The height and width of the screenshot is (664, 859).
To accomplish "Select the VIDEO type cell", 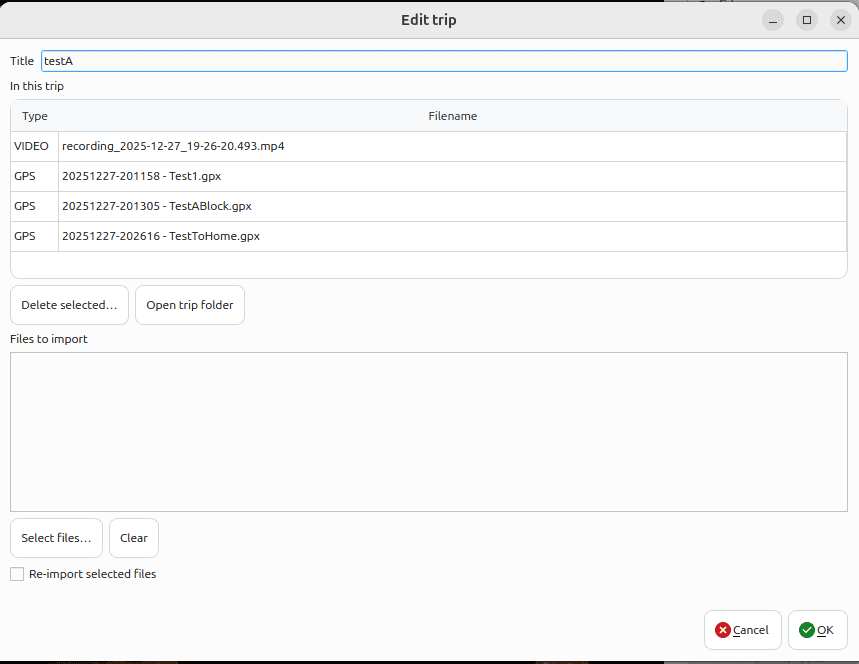I will [32, 146].
